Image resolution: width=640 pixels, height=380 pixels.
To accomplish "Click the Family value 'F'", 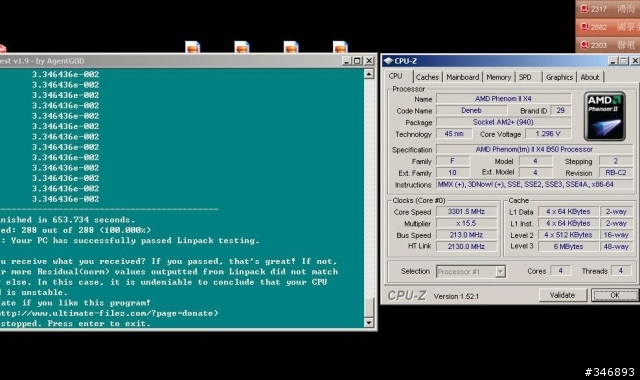I will point(453,161).
